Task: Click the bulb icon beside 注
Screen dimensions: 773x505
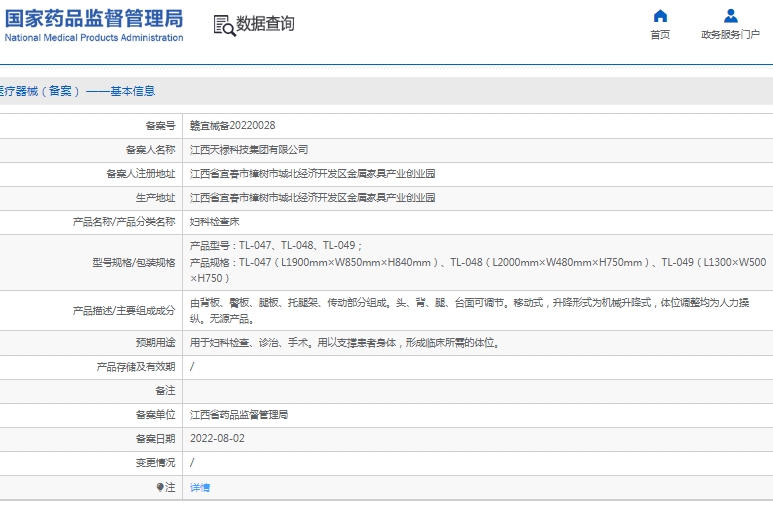Action: (x=160, y=488)
